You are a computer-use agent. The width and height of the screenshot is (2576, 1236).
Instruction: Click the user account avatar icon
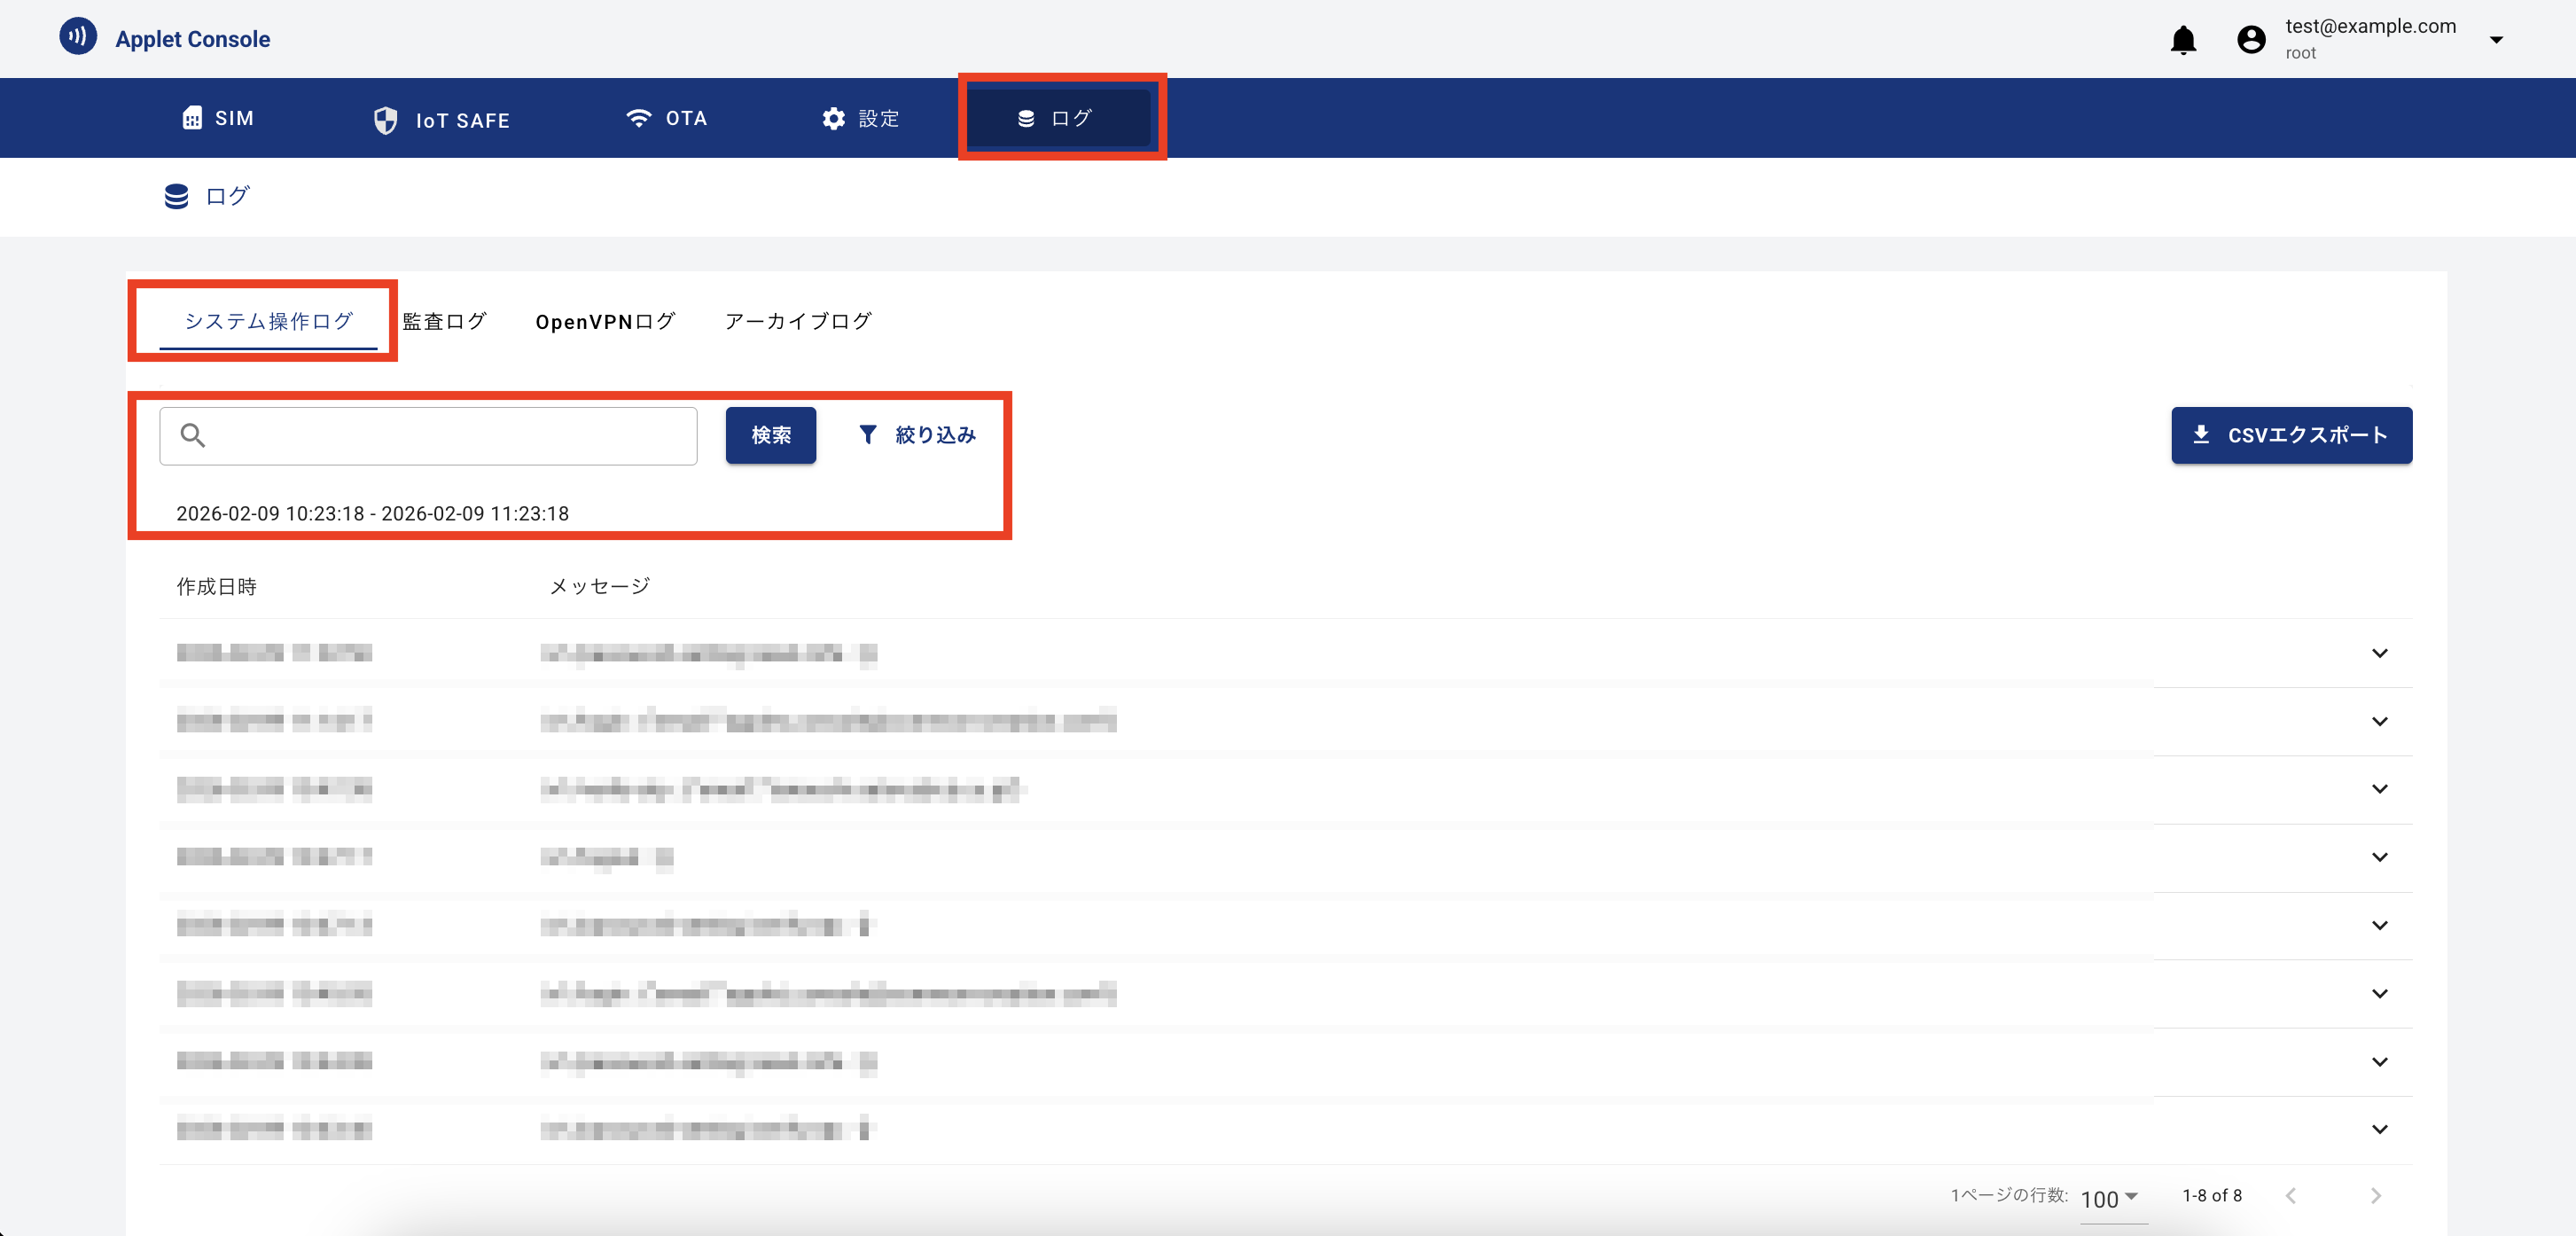[2250, 40]
